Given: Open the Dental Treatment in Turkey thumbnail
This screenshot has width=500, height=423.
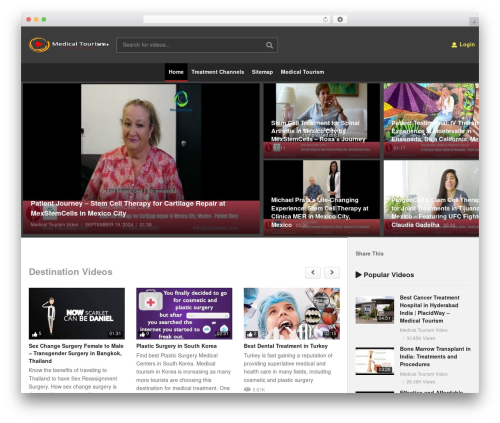Looking at the screenshot, I should point(292,313).
